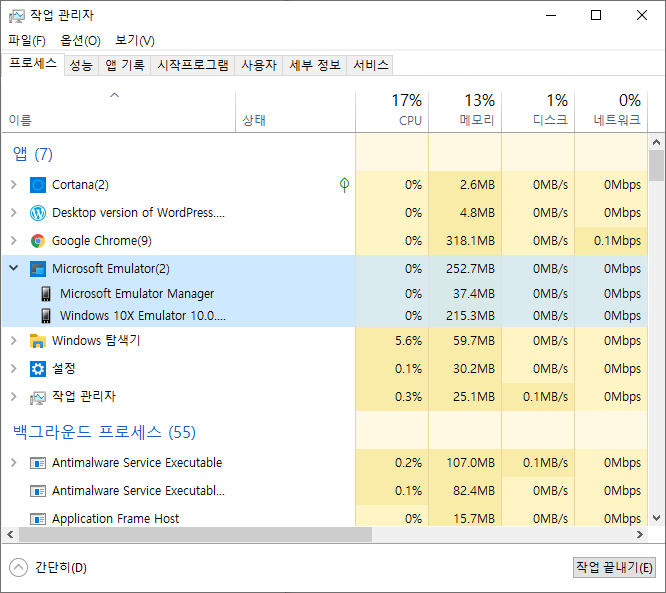Viewport: 666px width, 593px height.
Task: Switch to the 사용자 tab
Action: click(259, 65)
